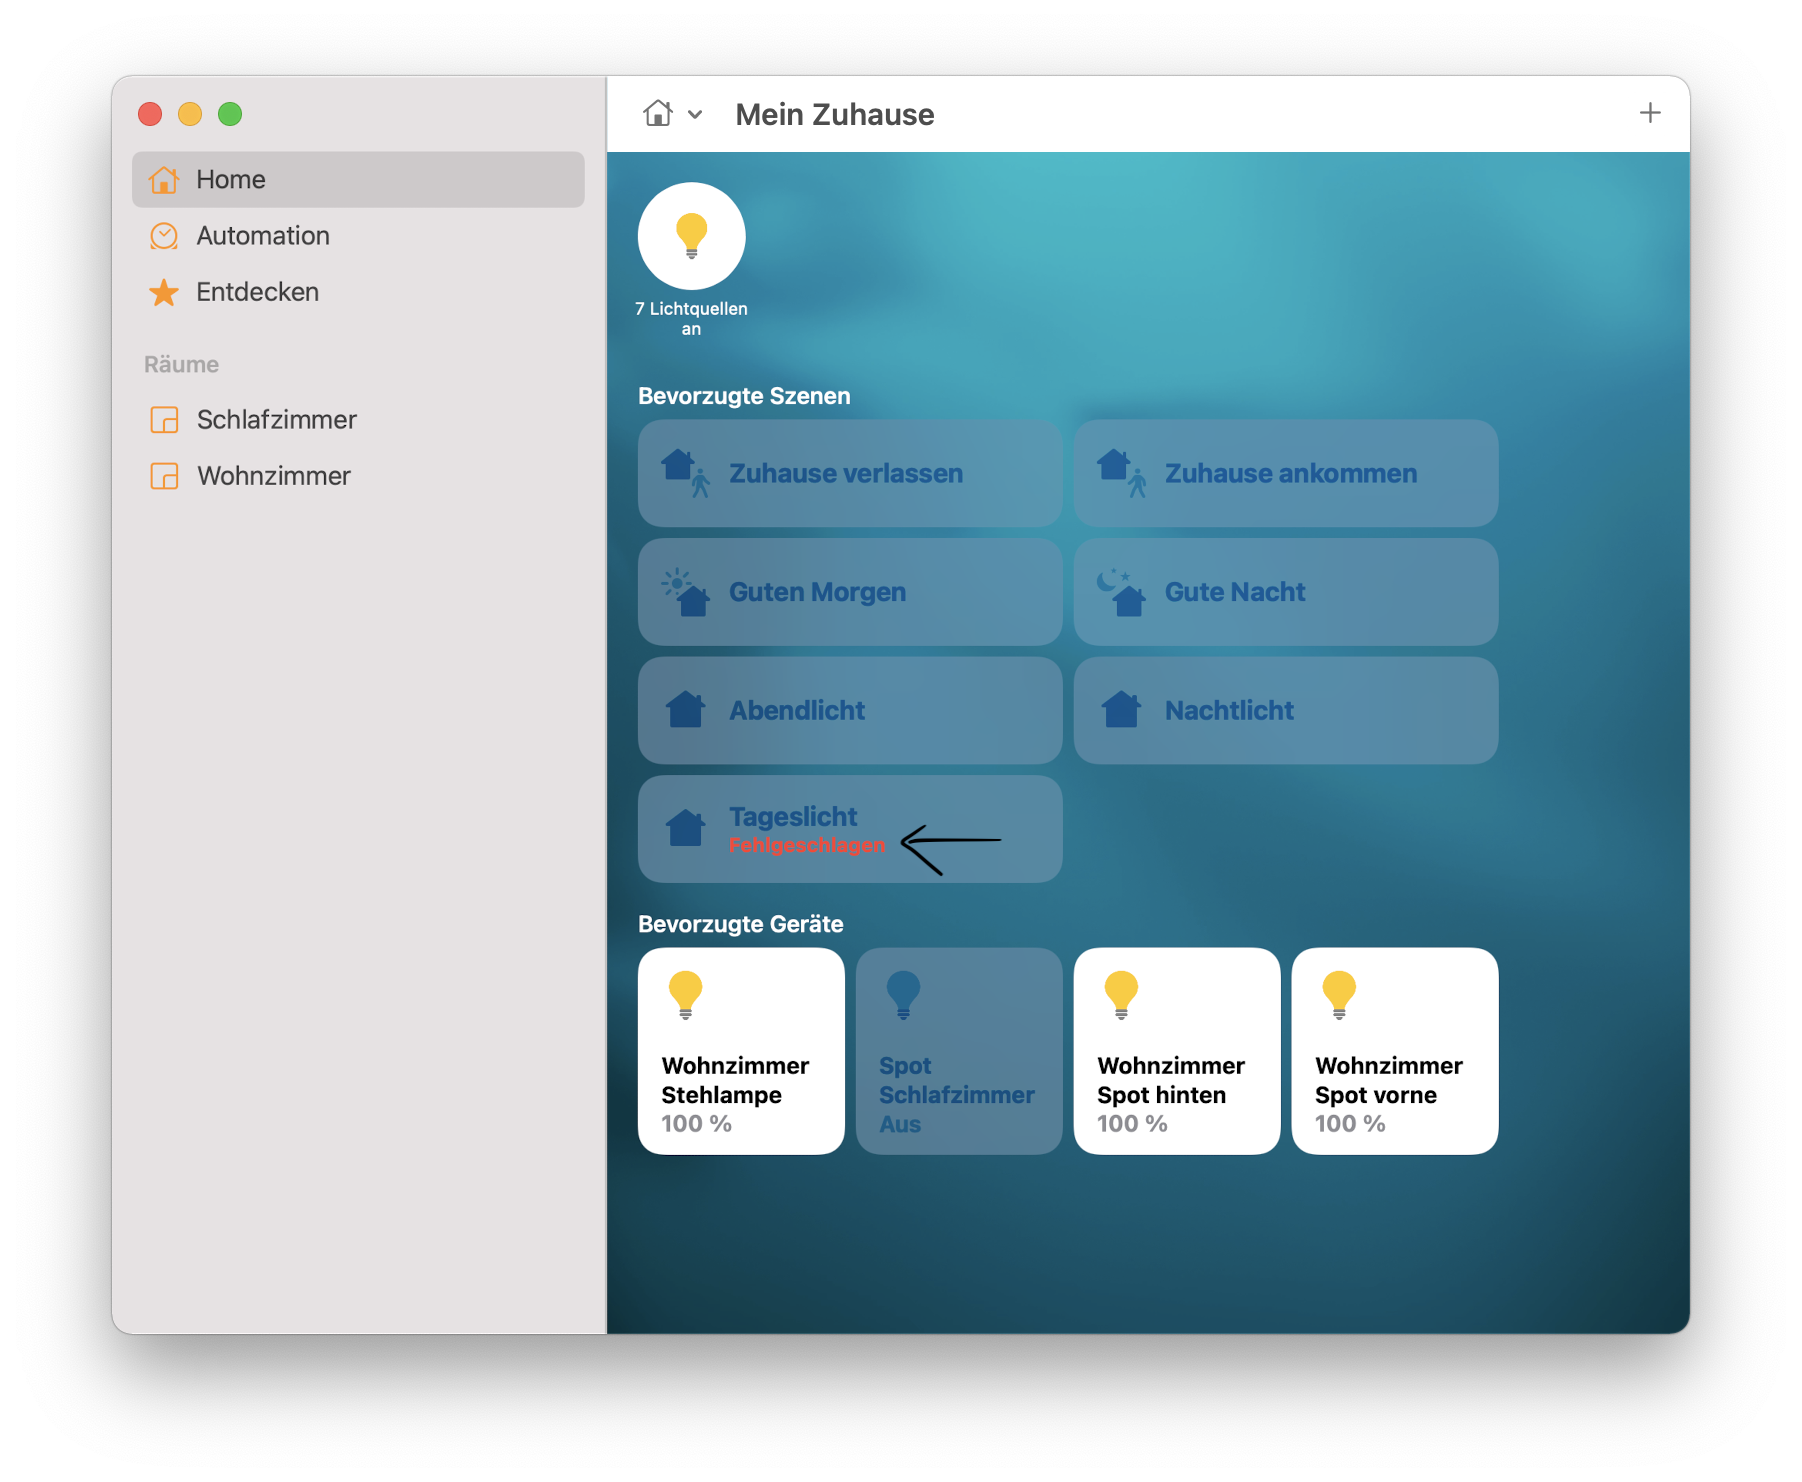Click the plus button to add accessory
This screenshot has height=1482, width=1802.
(x=1650, y=113)
